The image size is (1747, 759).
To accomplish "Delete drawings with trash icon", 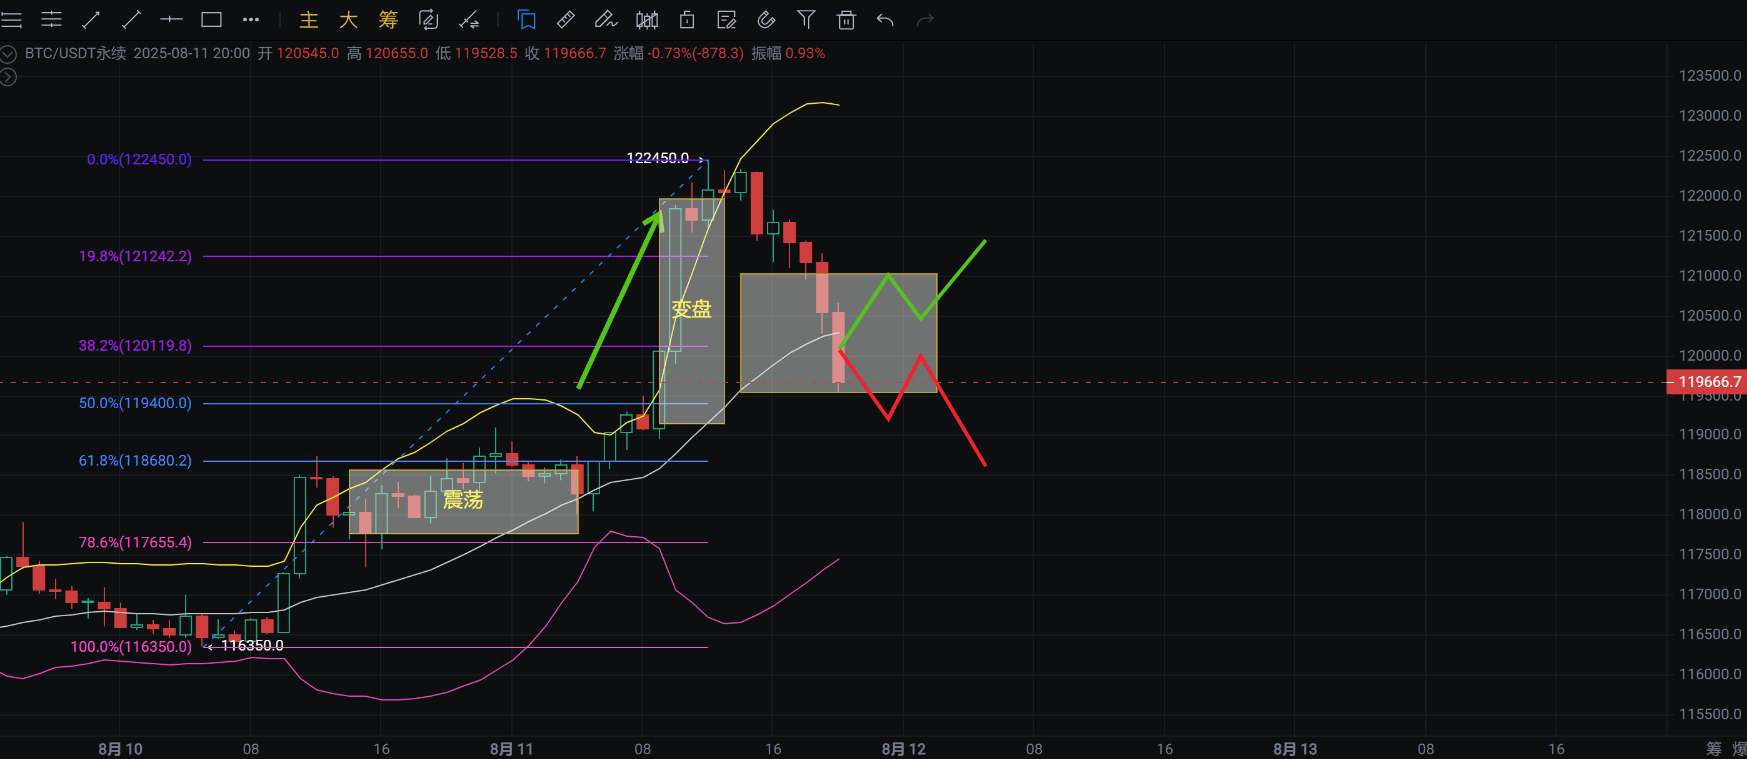I will [846, 19].
